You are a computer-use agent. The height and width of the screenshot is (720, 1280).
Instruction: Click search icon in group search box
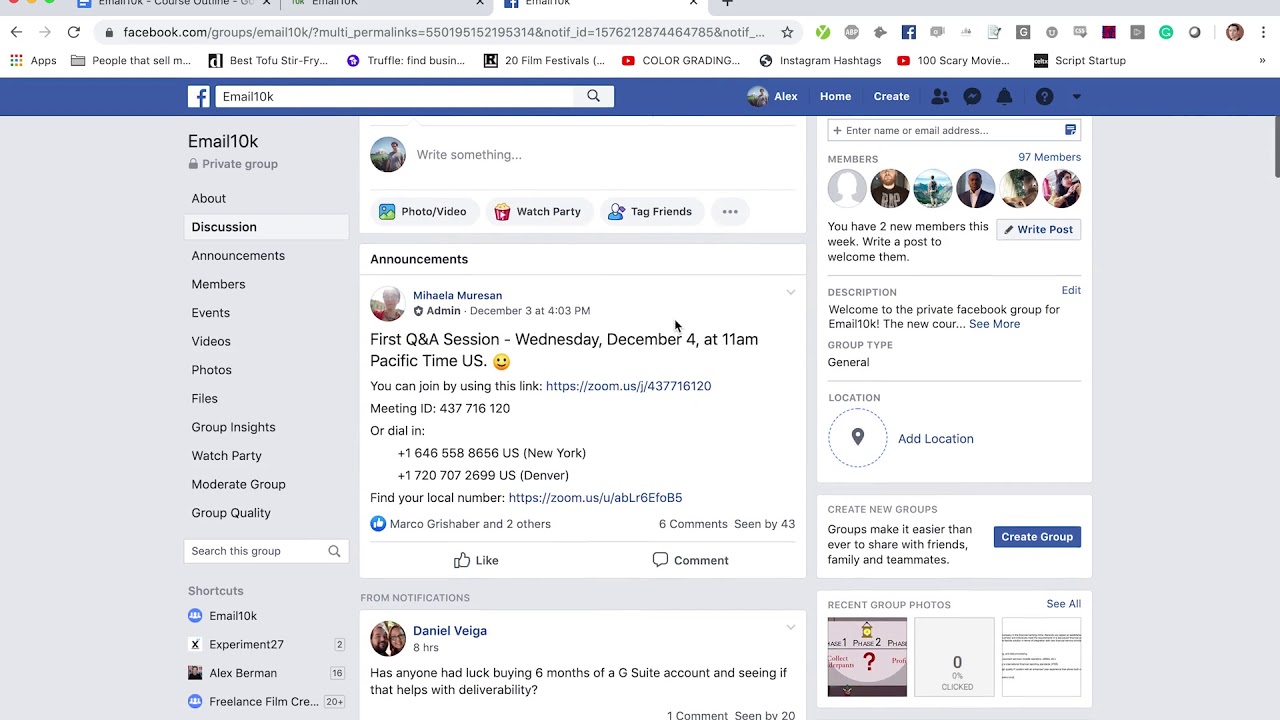point(334,551)
